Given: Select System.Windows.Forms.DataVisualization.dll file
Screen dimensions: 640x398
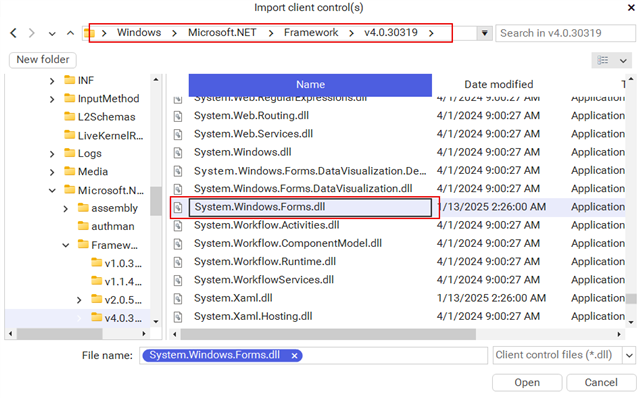Looking at the screenshot, I should click(303, 189).
